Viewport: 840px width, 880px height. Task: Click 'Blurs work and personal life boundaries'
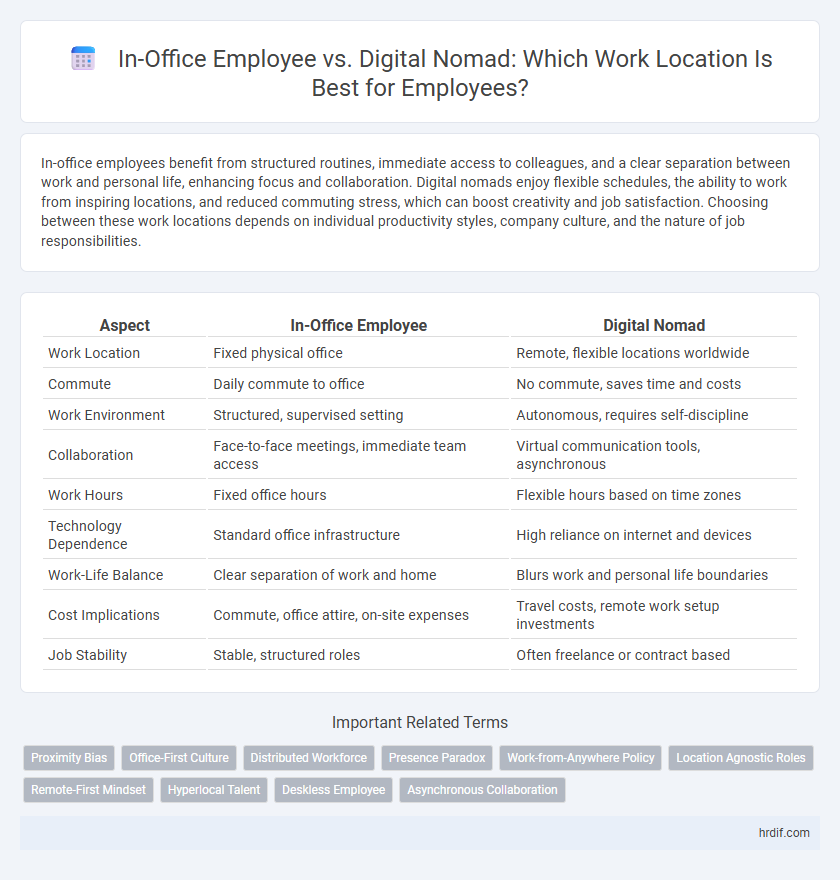[x=642, y=575]
